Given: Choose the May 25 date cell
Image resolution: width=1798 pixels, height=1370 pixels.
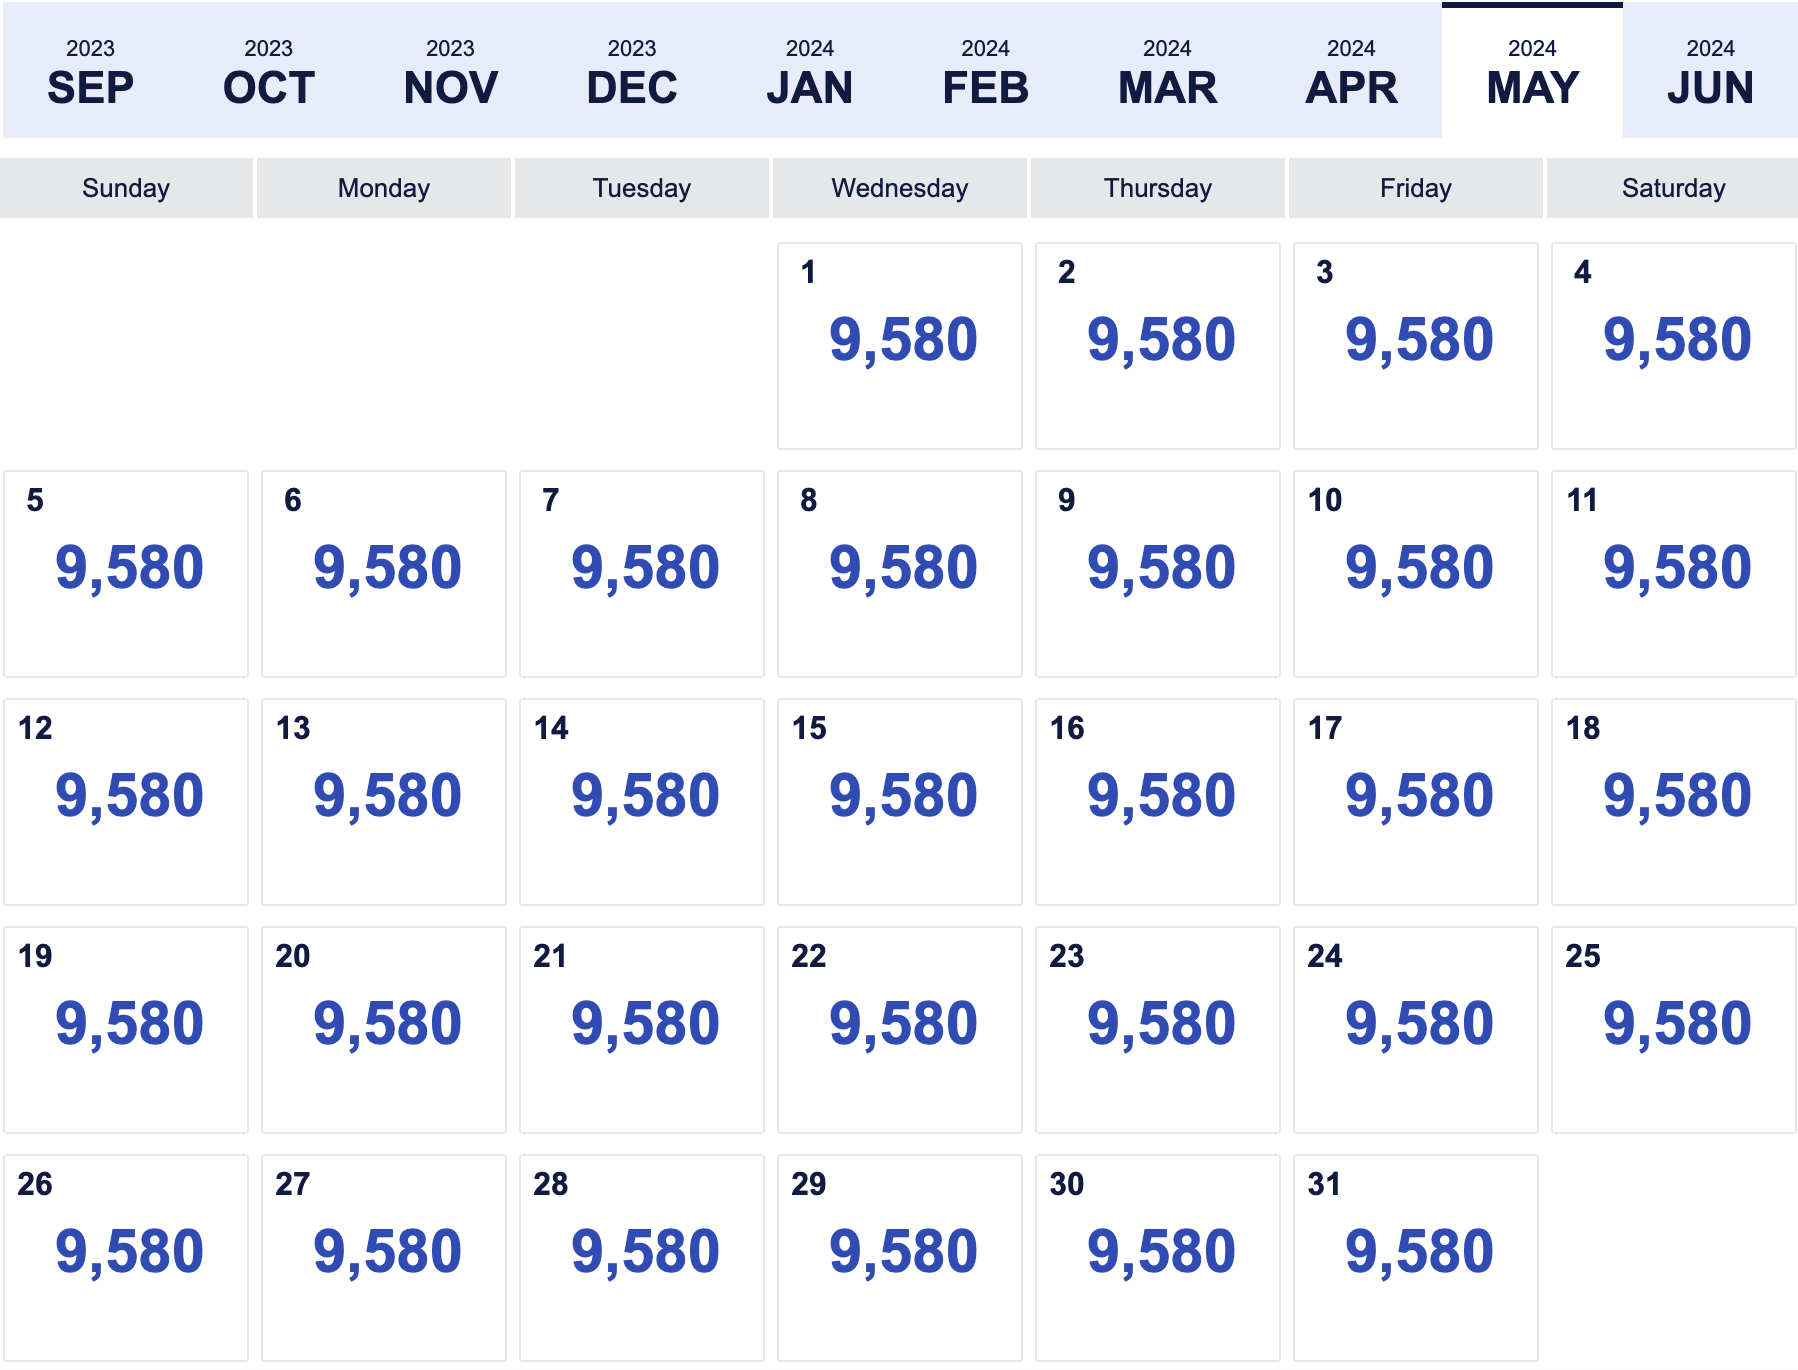Looking at the screenshot, I should coord(1674,1030).
